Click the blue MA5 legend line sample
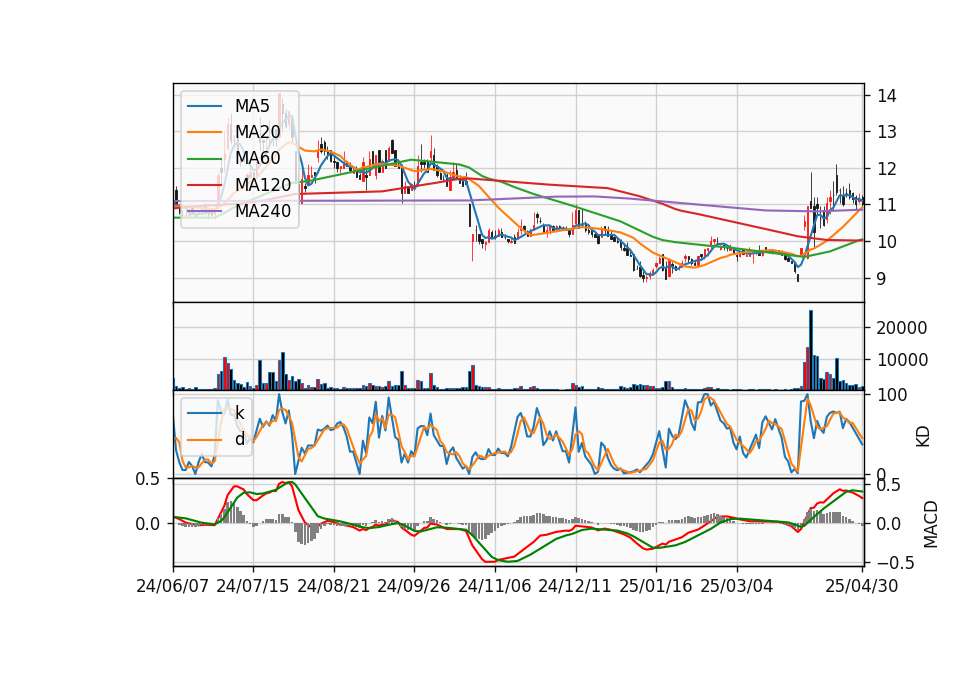The image size is (960, 690). click(204, 107)
